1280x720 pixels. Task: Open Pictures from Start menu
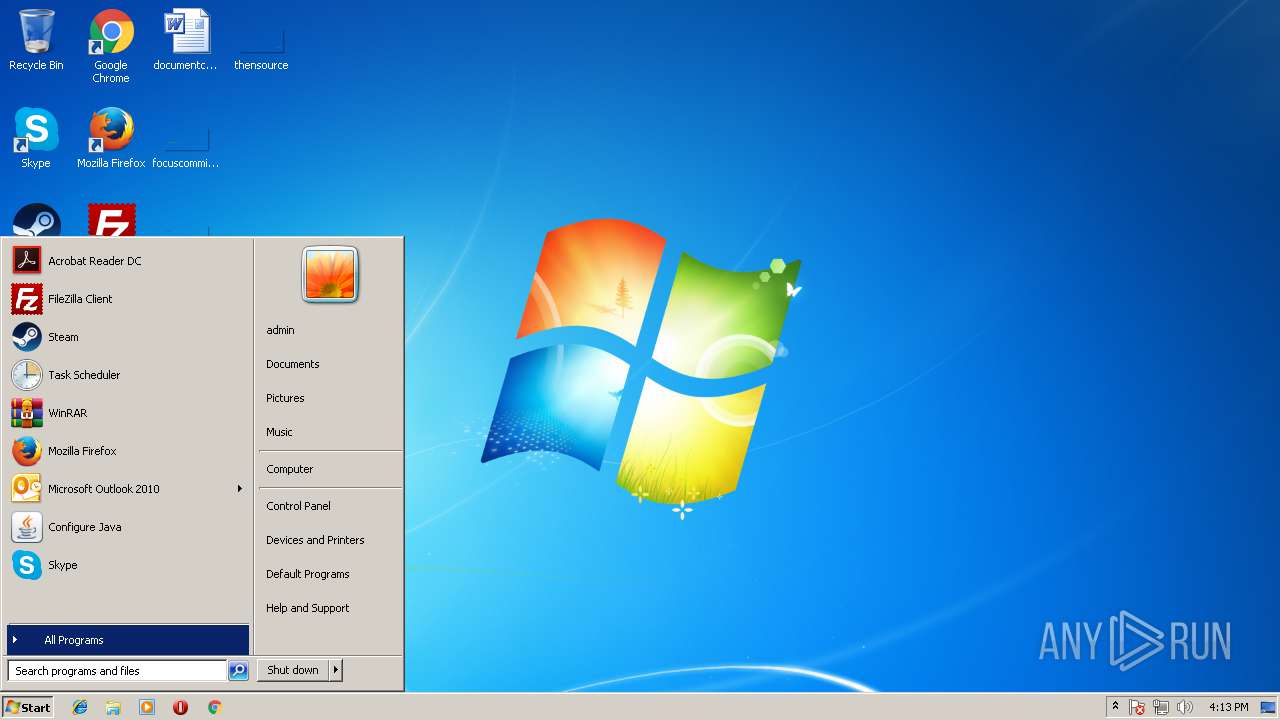[329, 398]
